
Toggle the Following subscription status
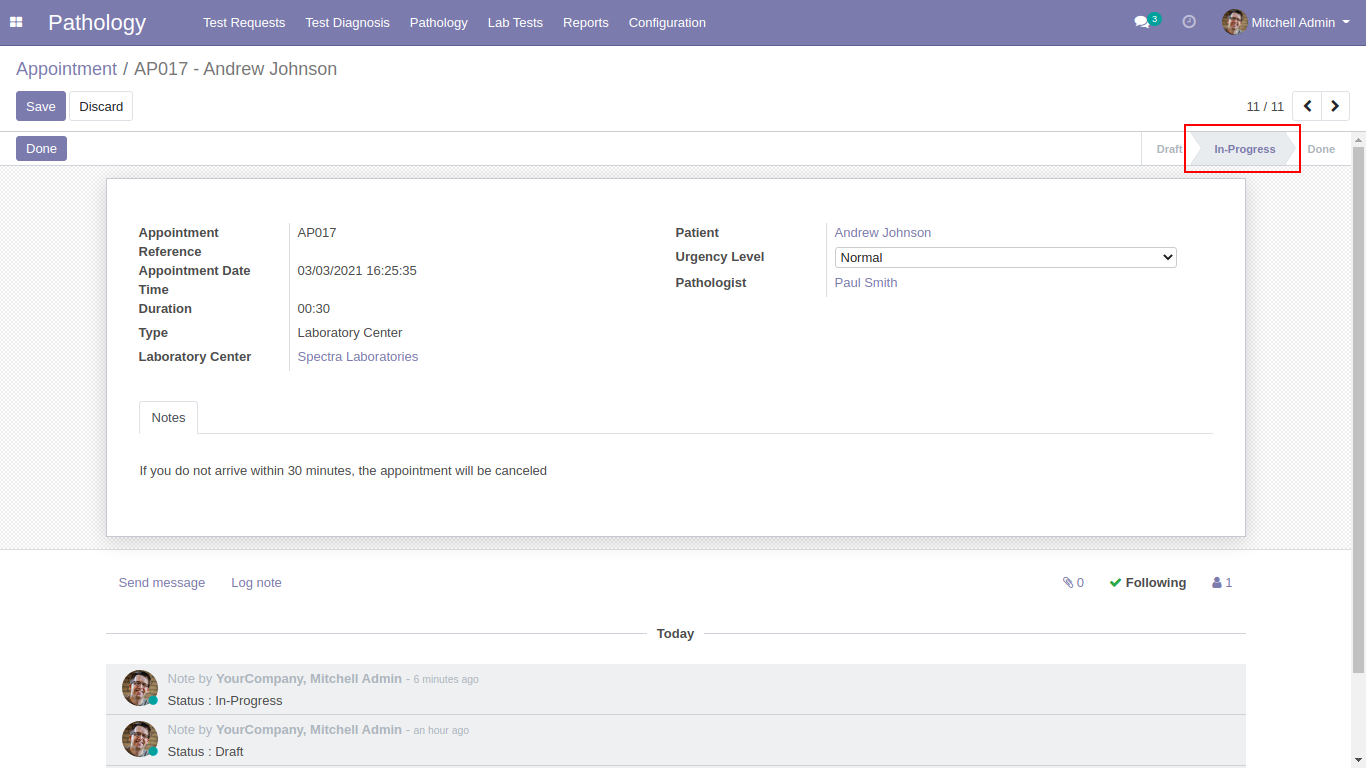[x=1148, y=583]
